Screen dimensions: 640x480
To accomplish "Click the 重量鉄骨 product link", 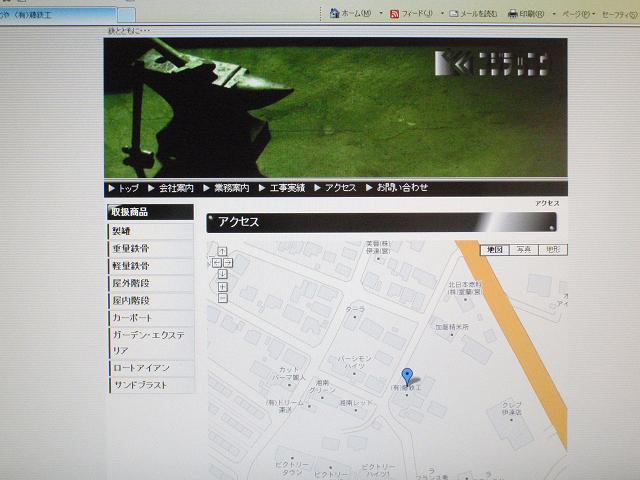I will tap(151, 249).
